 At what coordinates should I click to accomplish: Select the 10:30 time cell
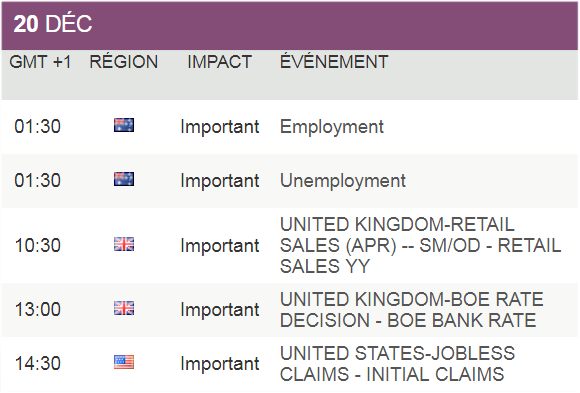tap(38, 245)
